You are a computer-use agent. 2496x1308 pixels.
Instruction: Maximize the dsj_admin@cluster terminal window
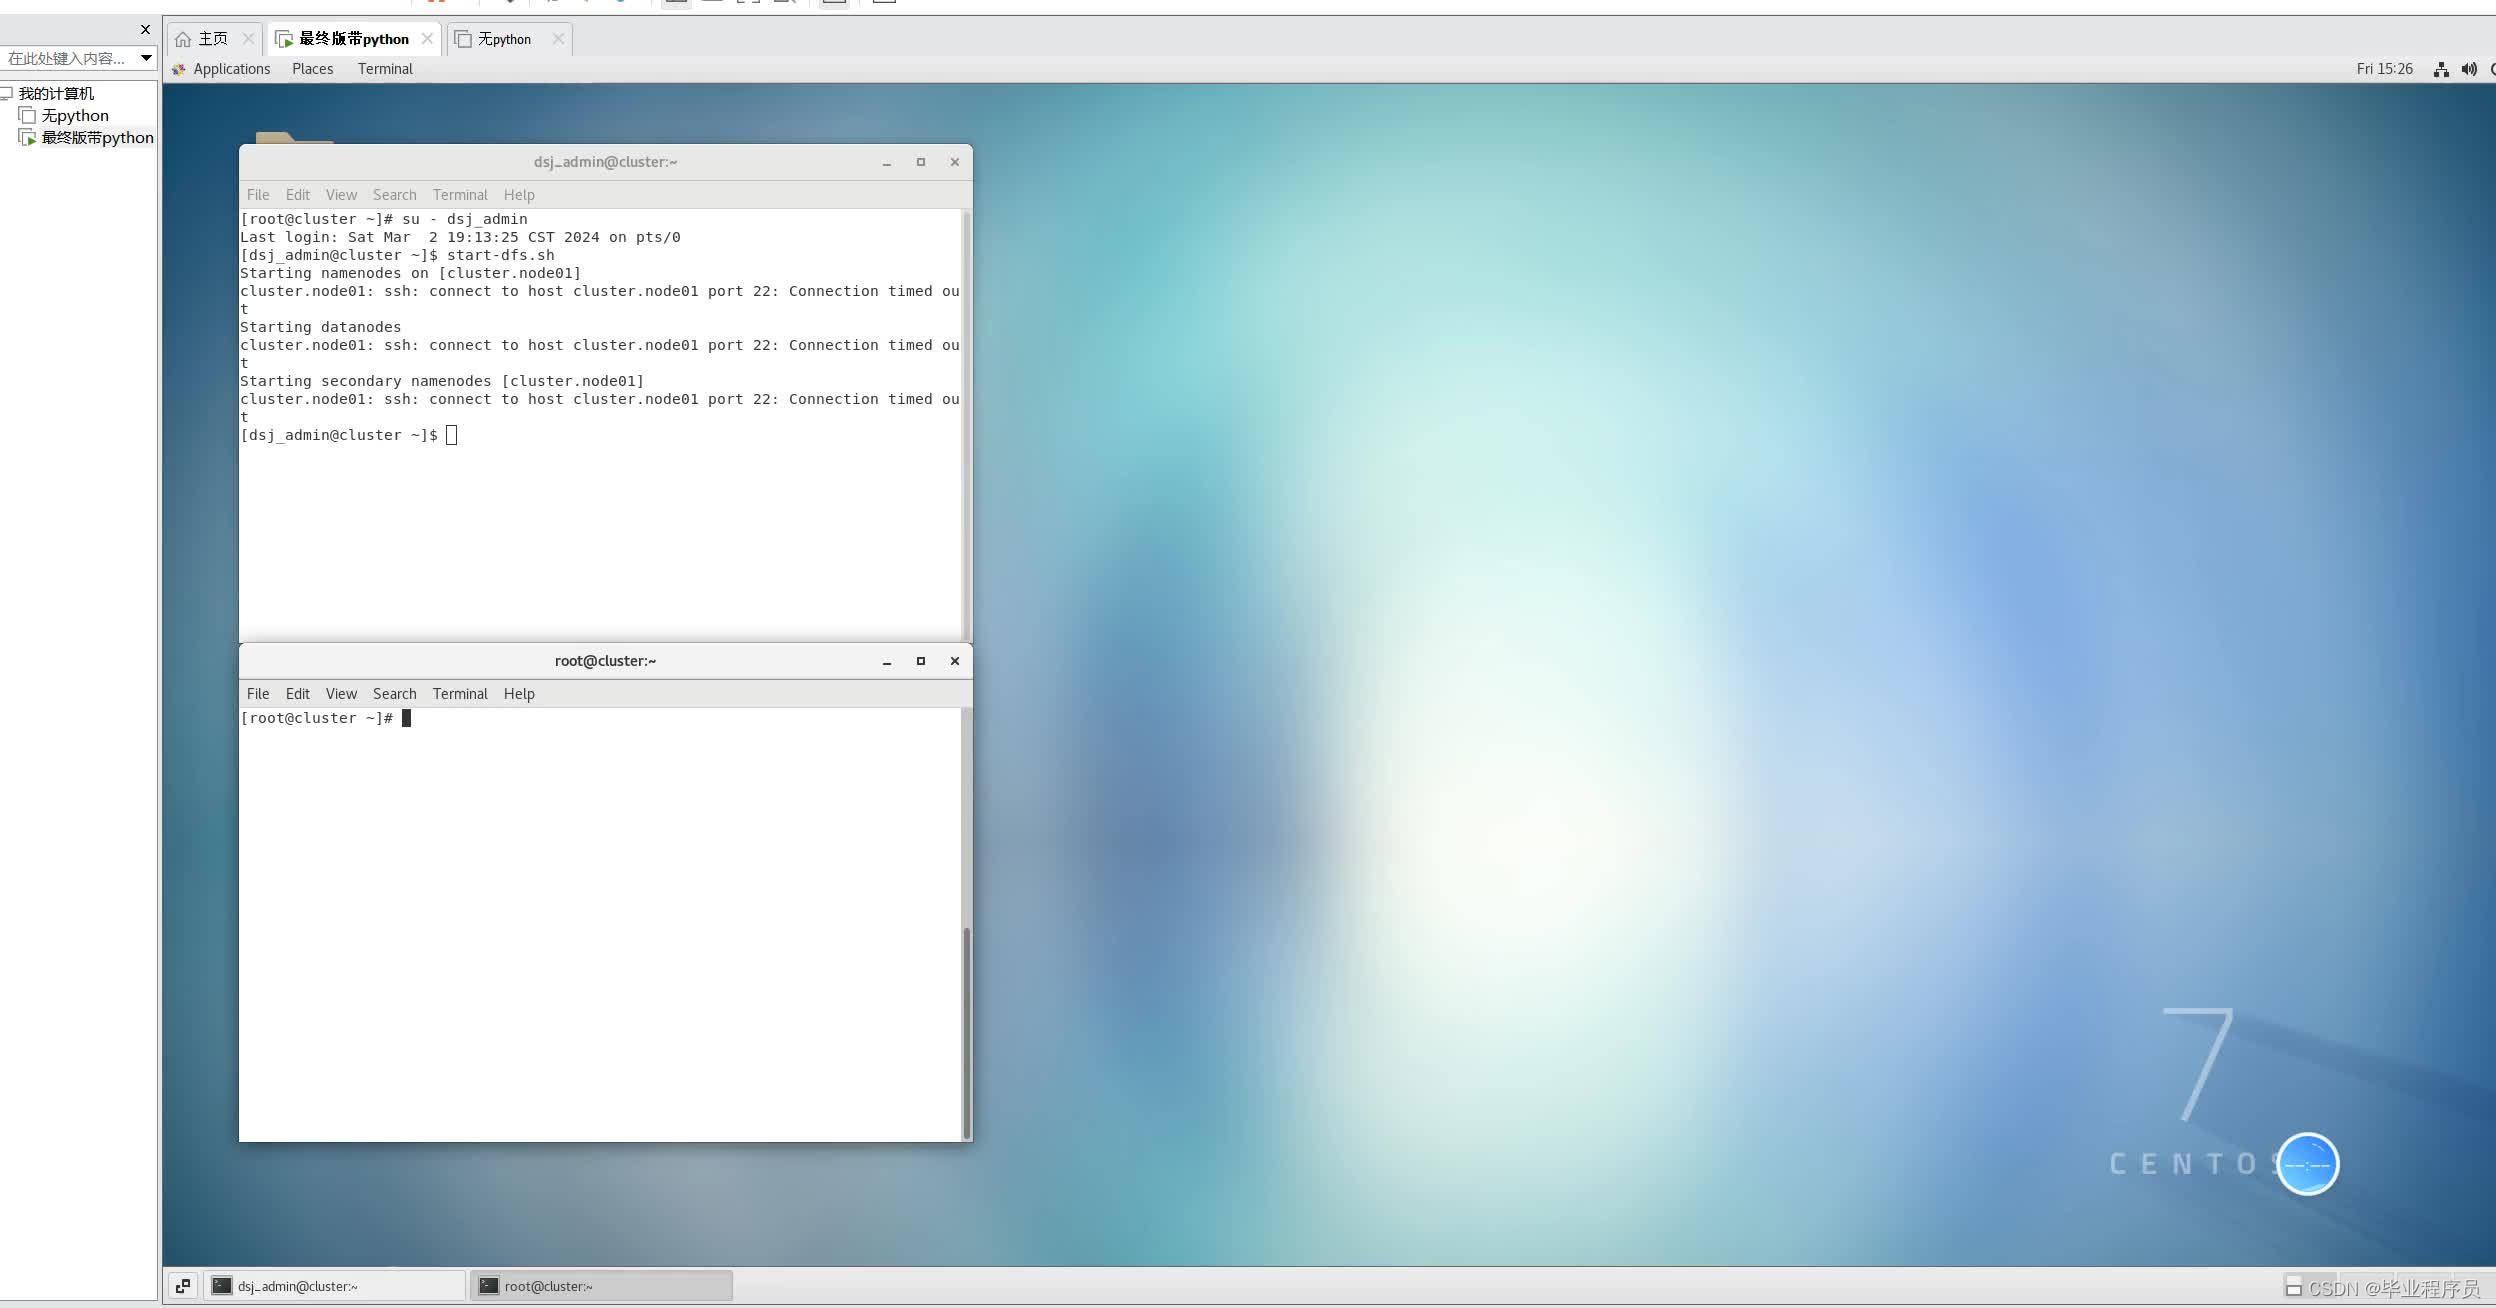point(921,162)
